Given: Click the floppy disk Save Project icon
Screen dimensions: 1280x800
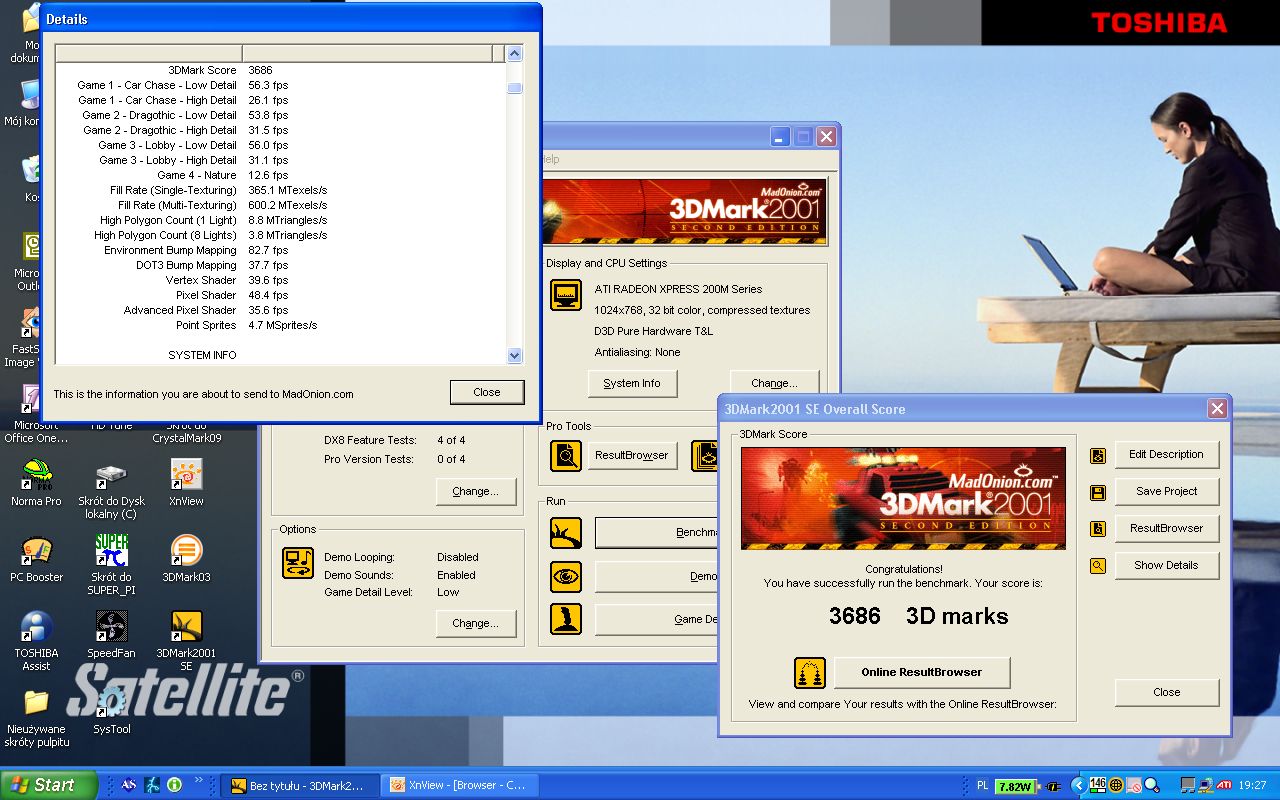Looking at the screenshot, I should pos(1098,492).
